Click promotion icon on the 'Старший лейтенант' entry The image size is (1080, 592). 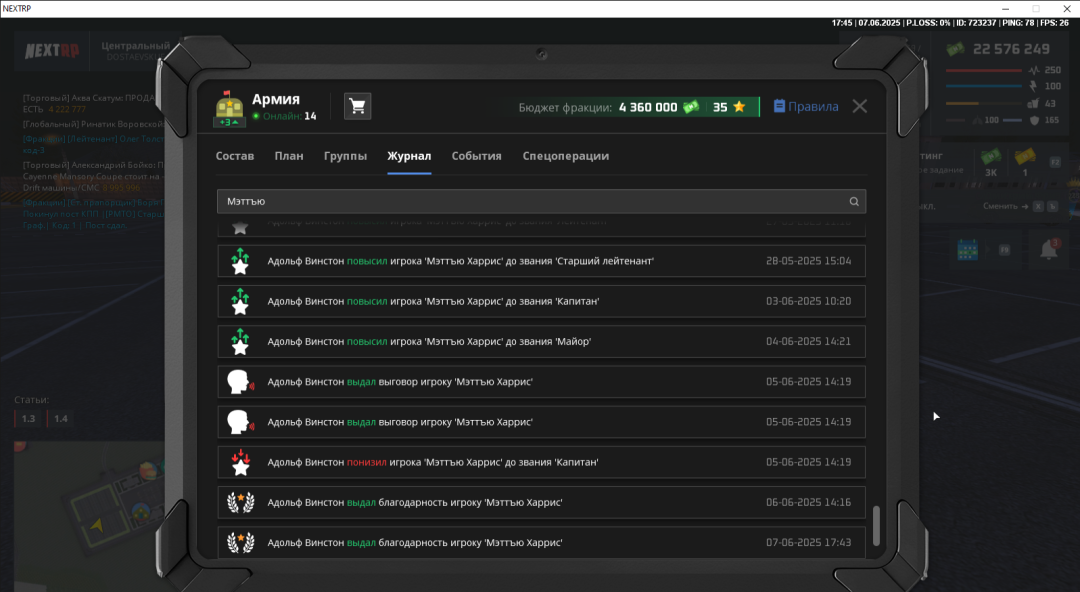pyautogui.click(x=239, y=261)
